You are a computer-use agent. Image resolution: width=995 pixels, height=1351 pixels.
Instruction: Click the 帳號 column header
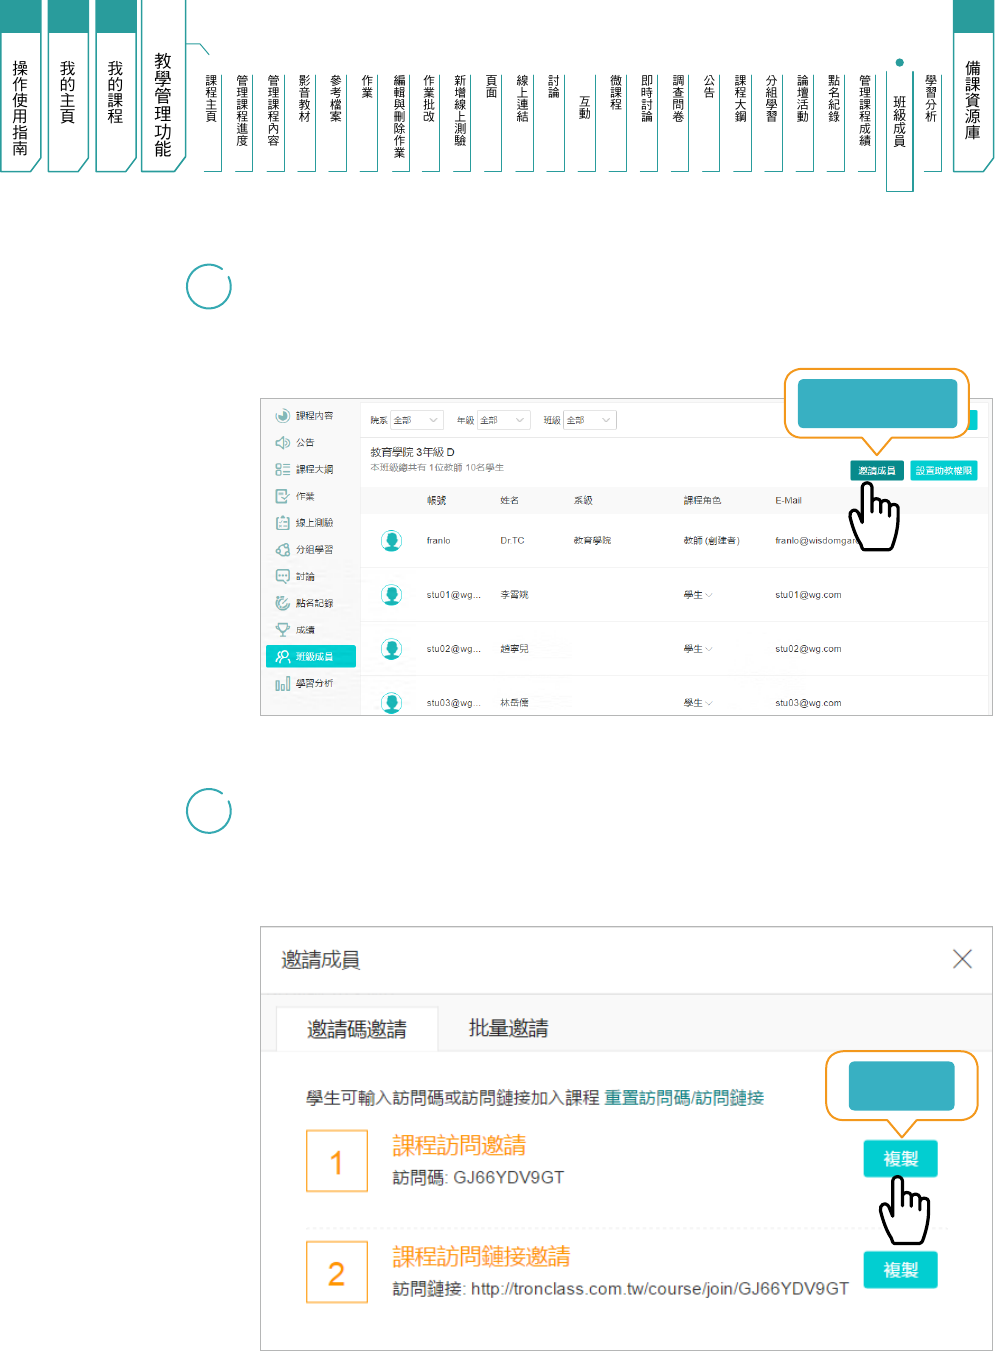click(x=437, y=500)
